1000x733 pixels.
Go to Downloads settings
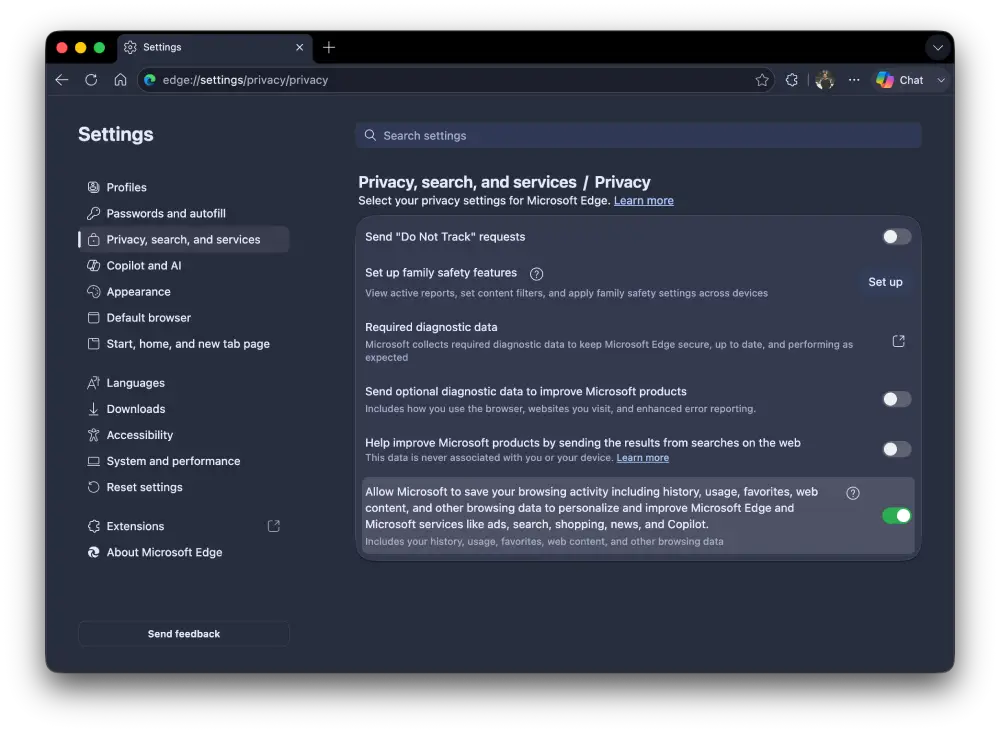(184, 409)
